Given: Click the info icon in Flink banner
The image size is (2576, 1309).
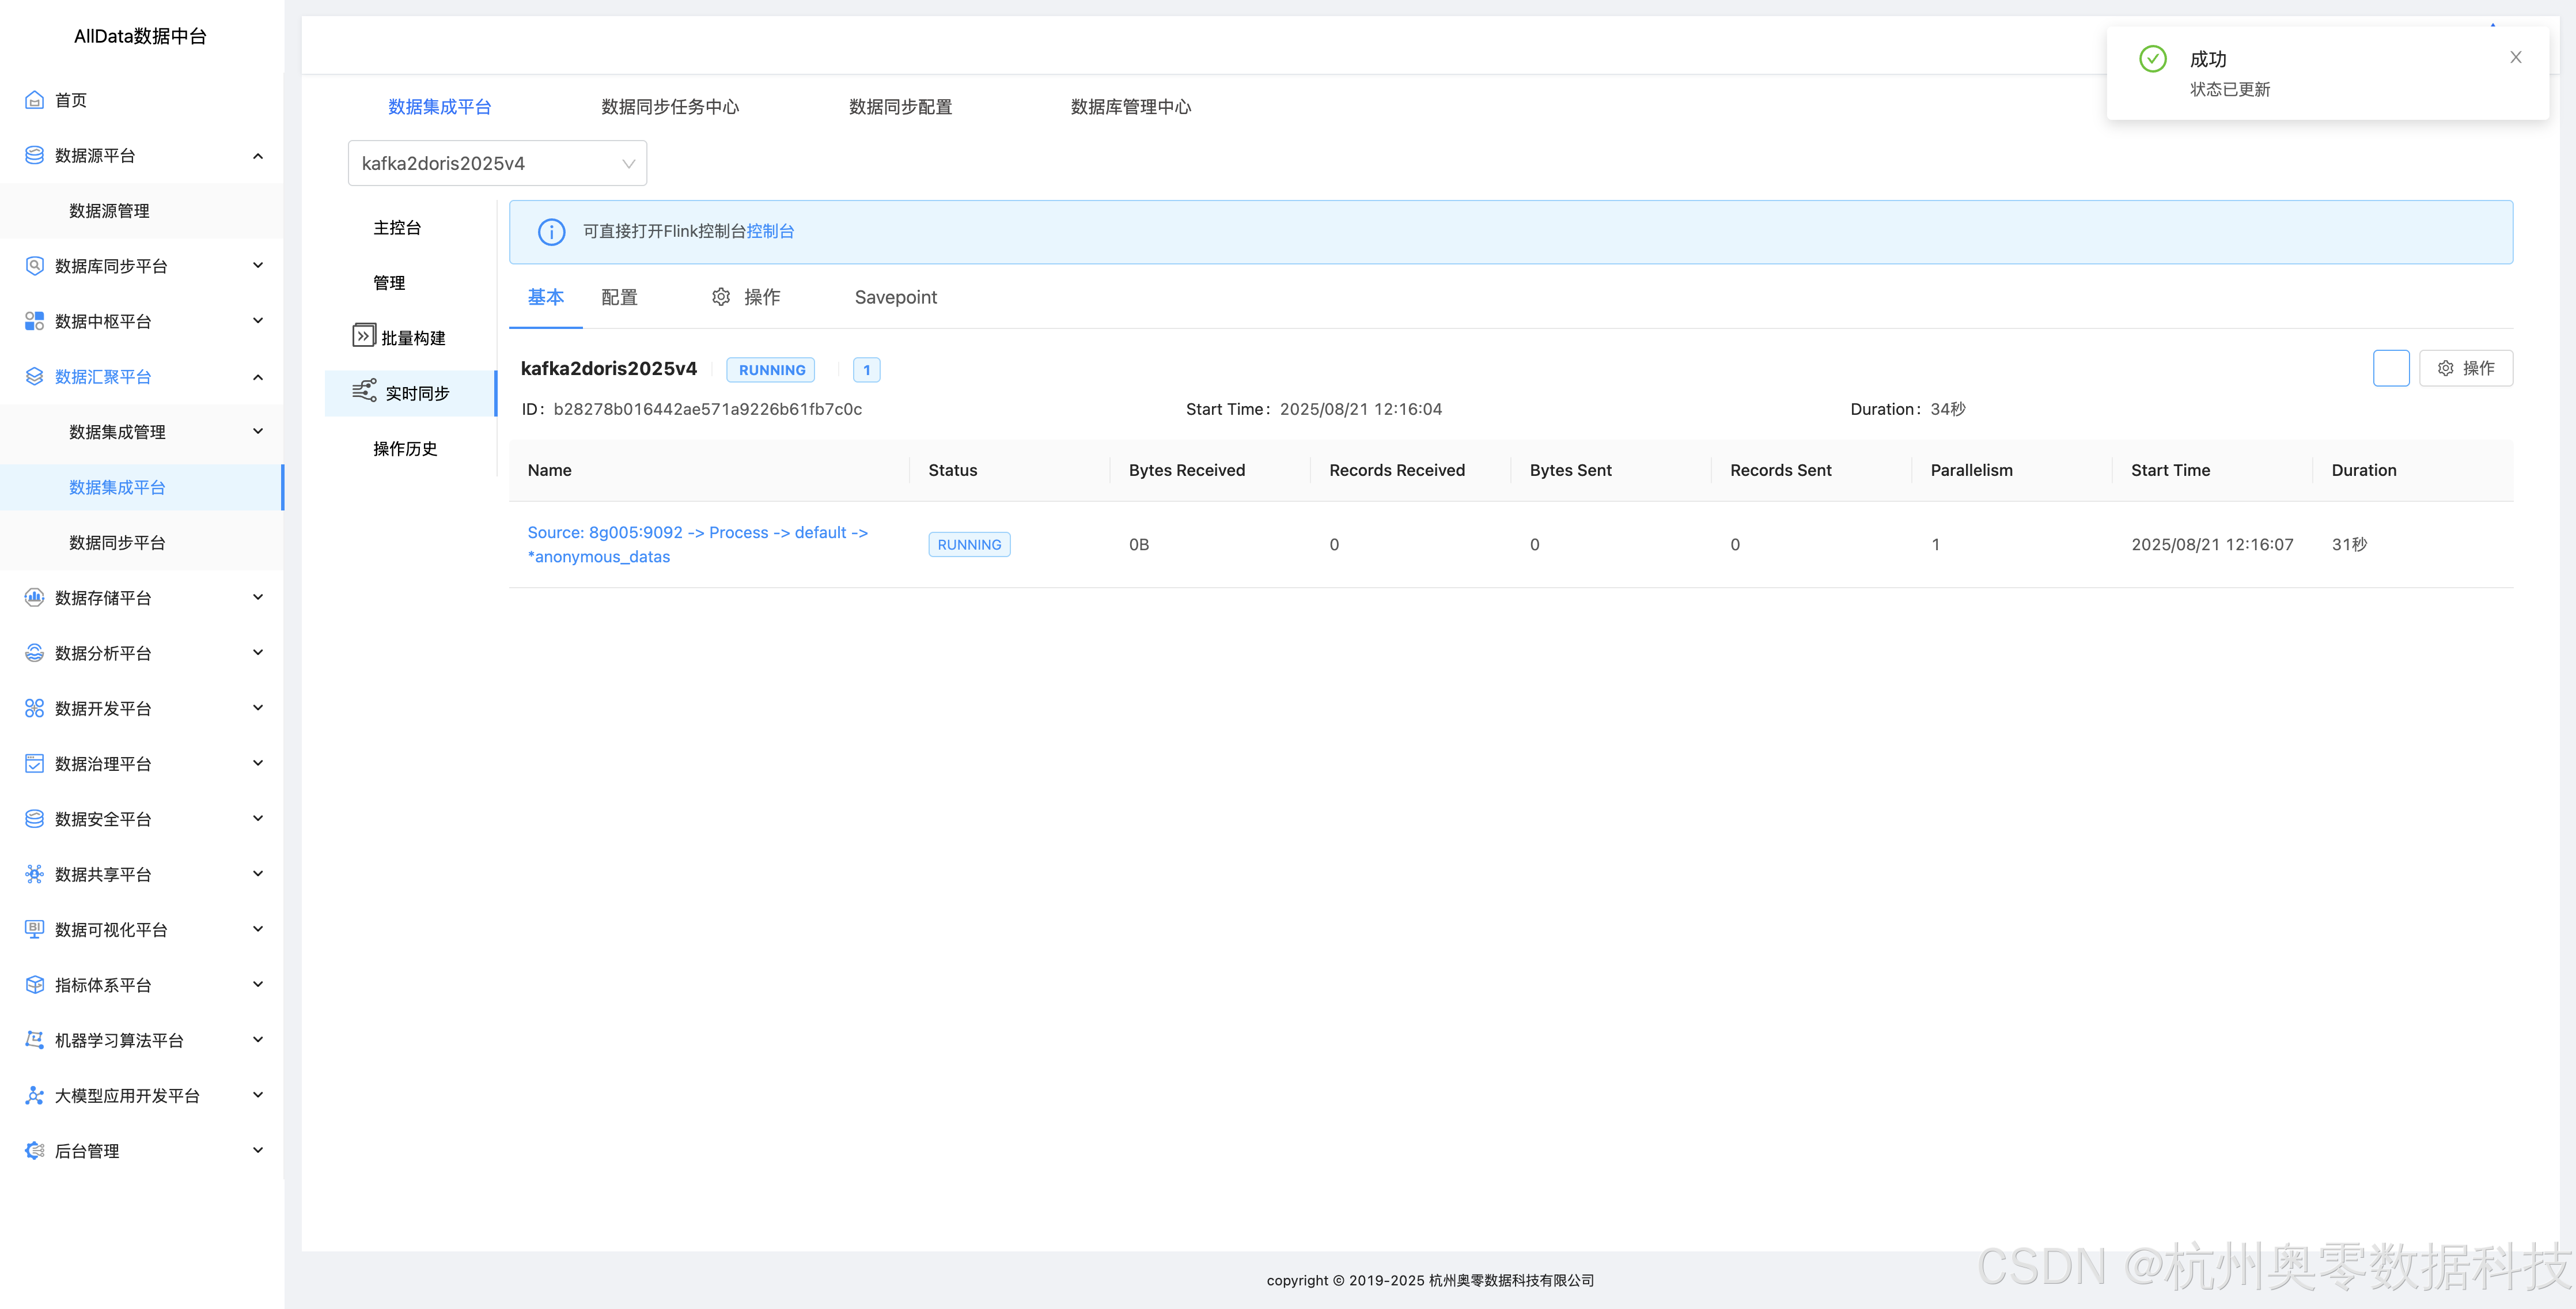Looking at the screenshot, I should coord(551,232).
